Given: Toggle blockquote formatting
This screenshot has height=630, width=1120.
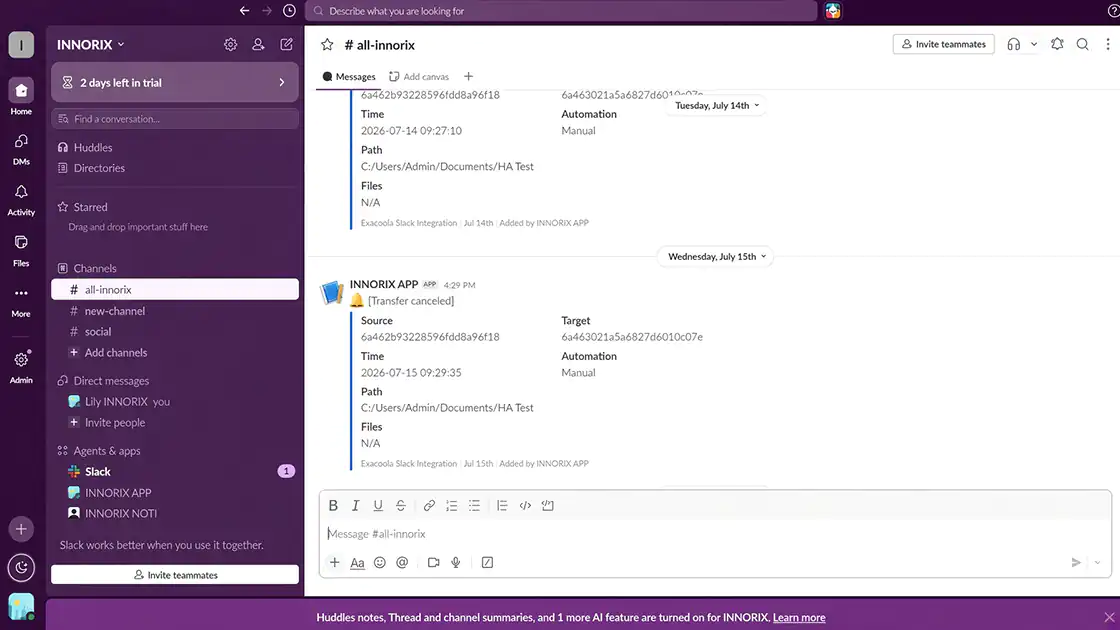Looking at the screenshot, I should tap(502, 506).
